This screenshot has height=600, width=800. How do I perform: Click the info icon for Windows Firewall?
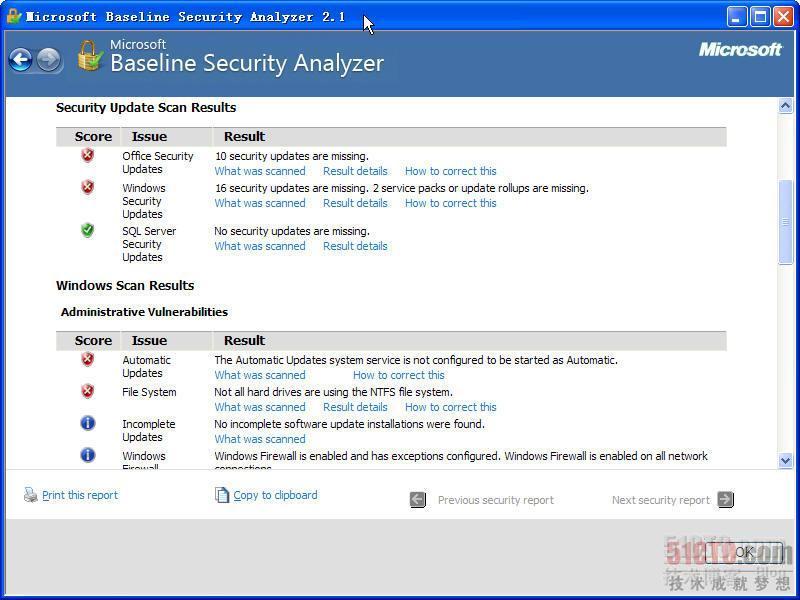(x=88, y=455)
